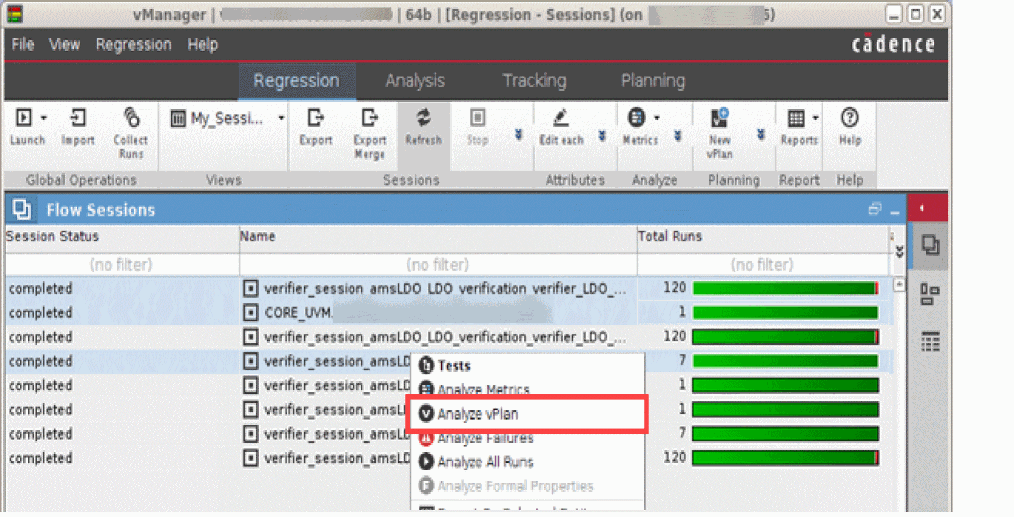Select Tests in context menu
The height and width of the screenshot is (517, 1014).
528,366
